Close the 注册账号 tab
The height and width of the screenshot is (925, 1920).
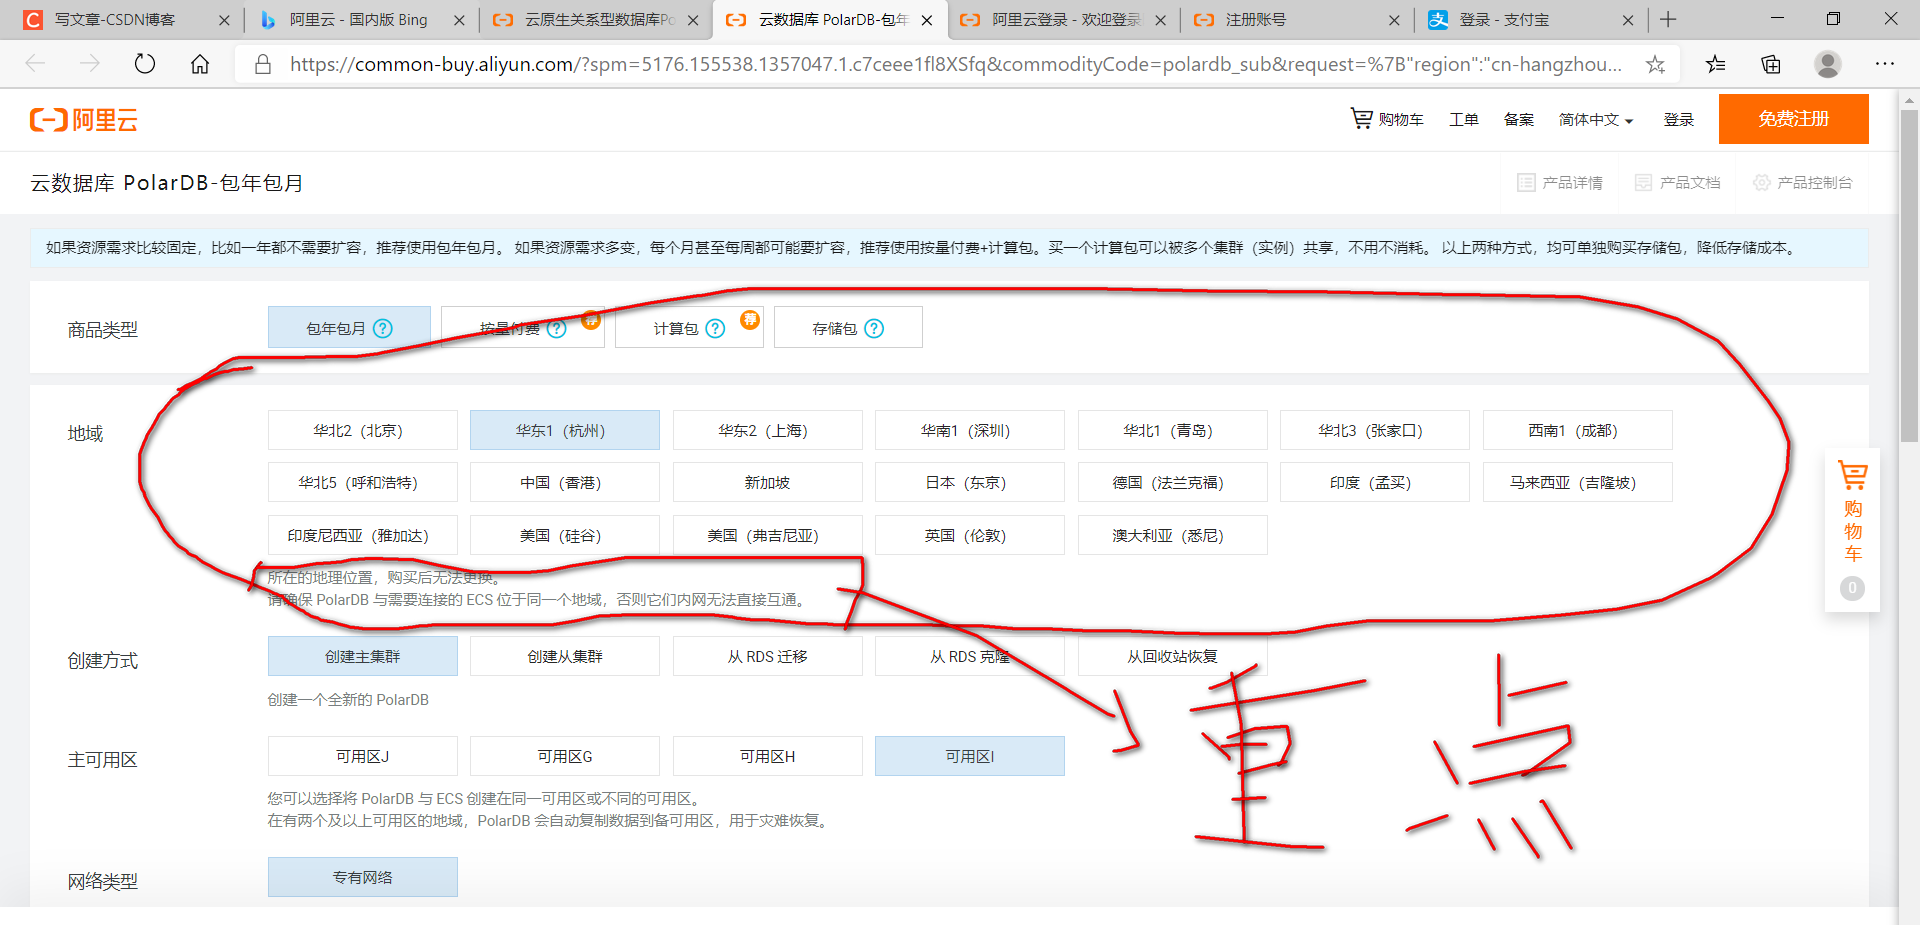click(1395, 20)
